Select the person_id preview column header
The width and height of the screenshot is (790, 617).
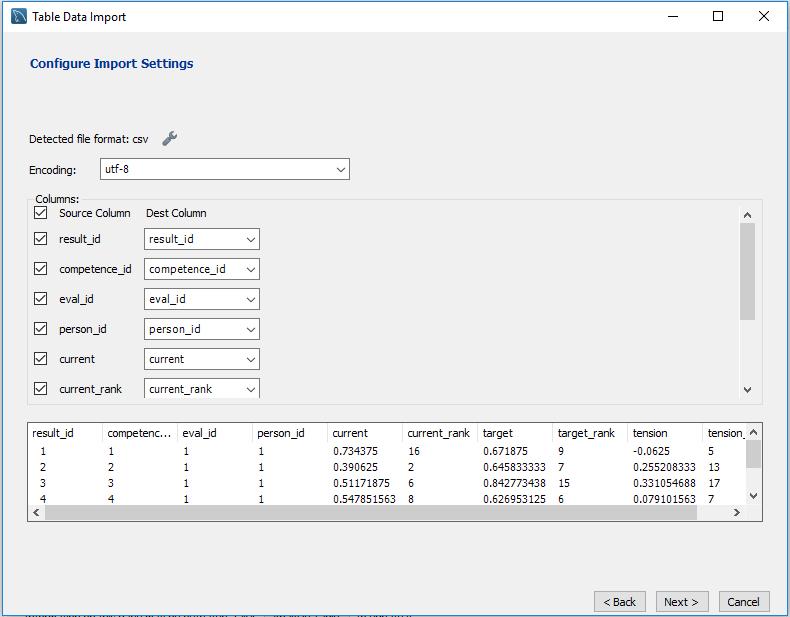tap(290, 433)
